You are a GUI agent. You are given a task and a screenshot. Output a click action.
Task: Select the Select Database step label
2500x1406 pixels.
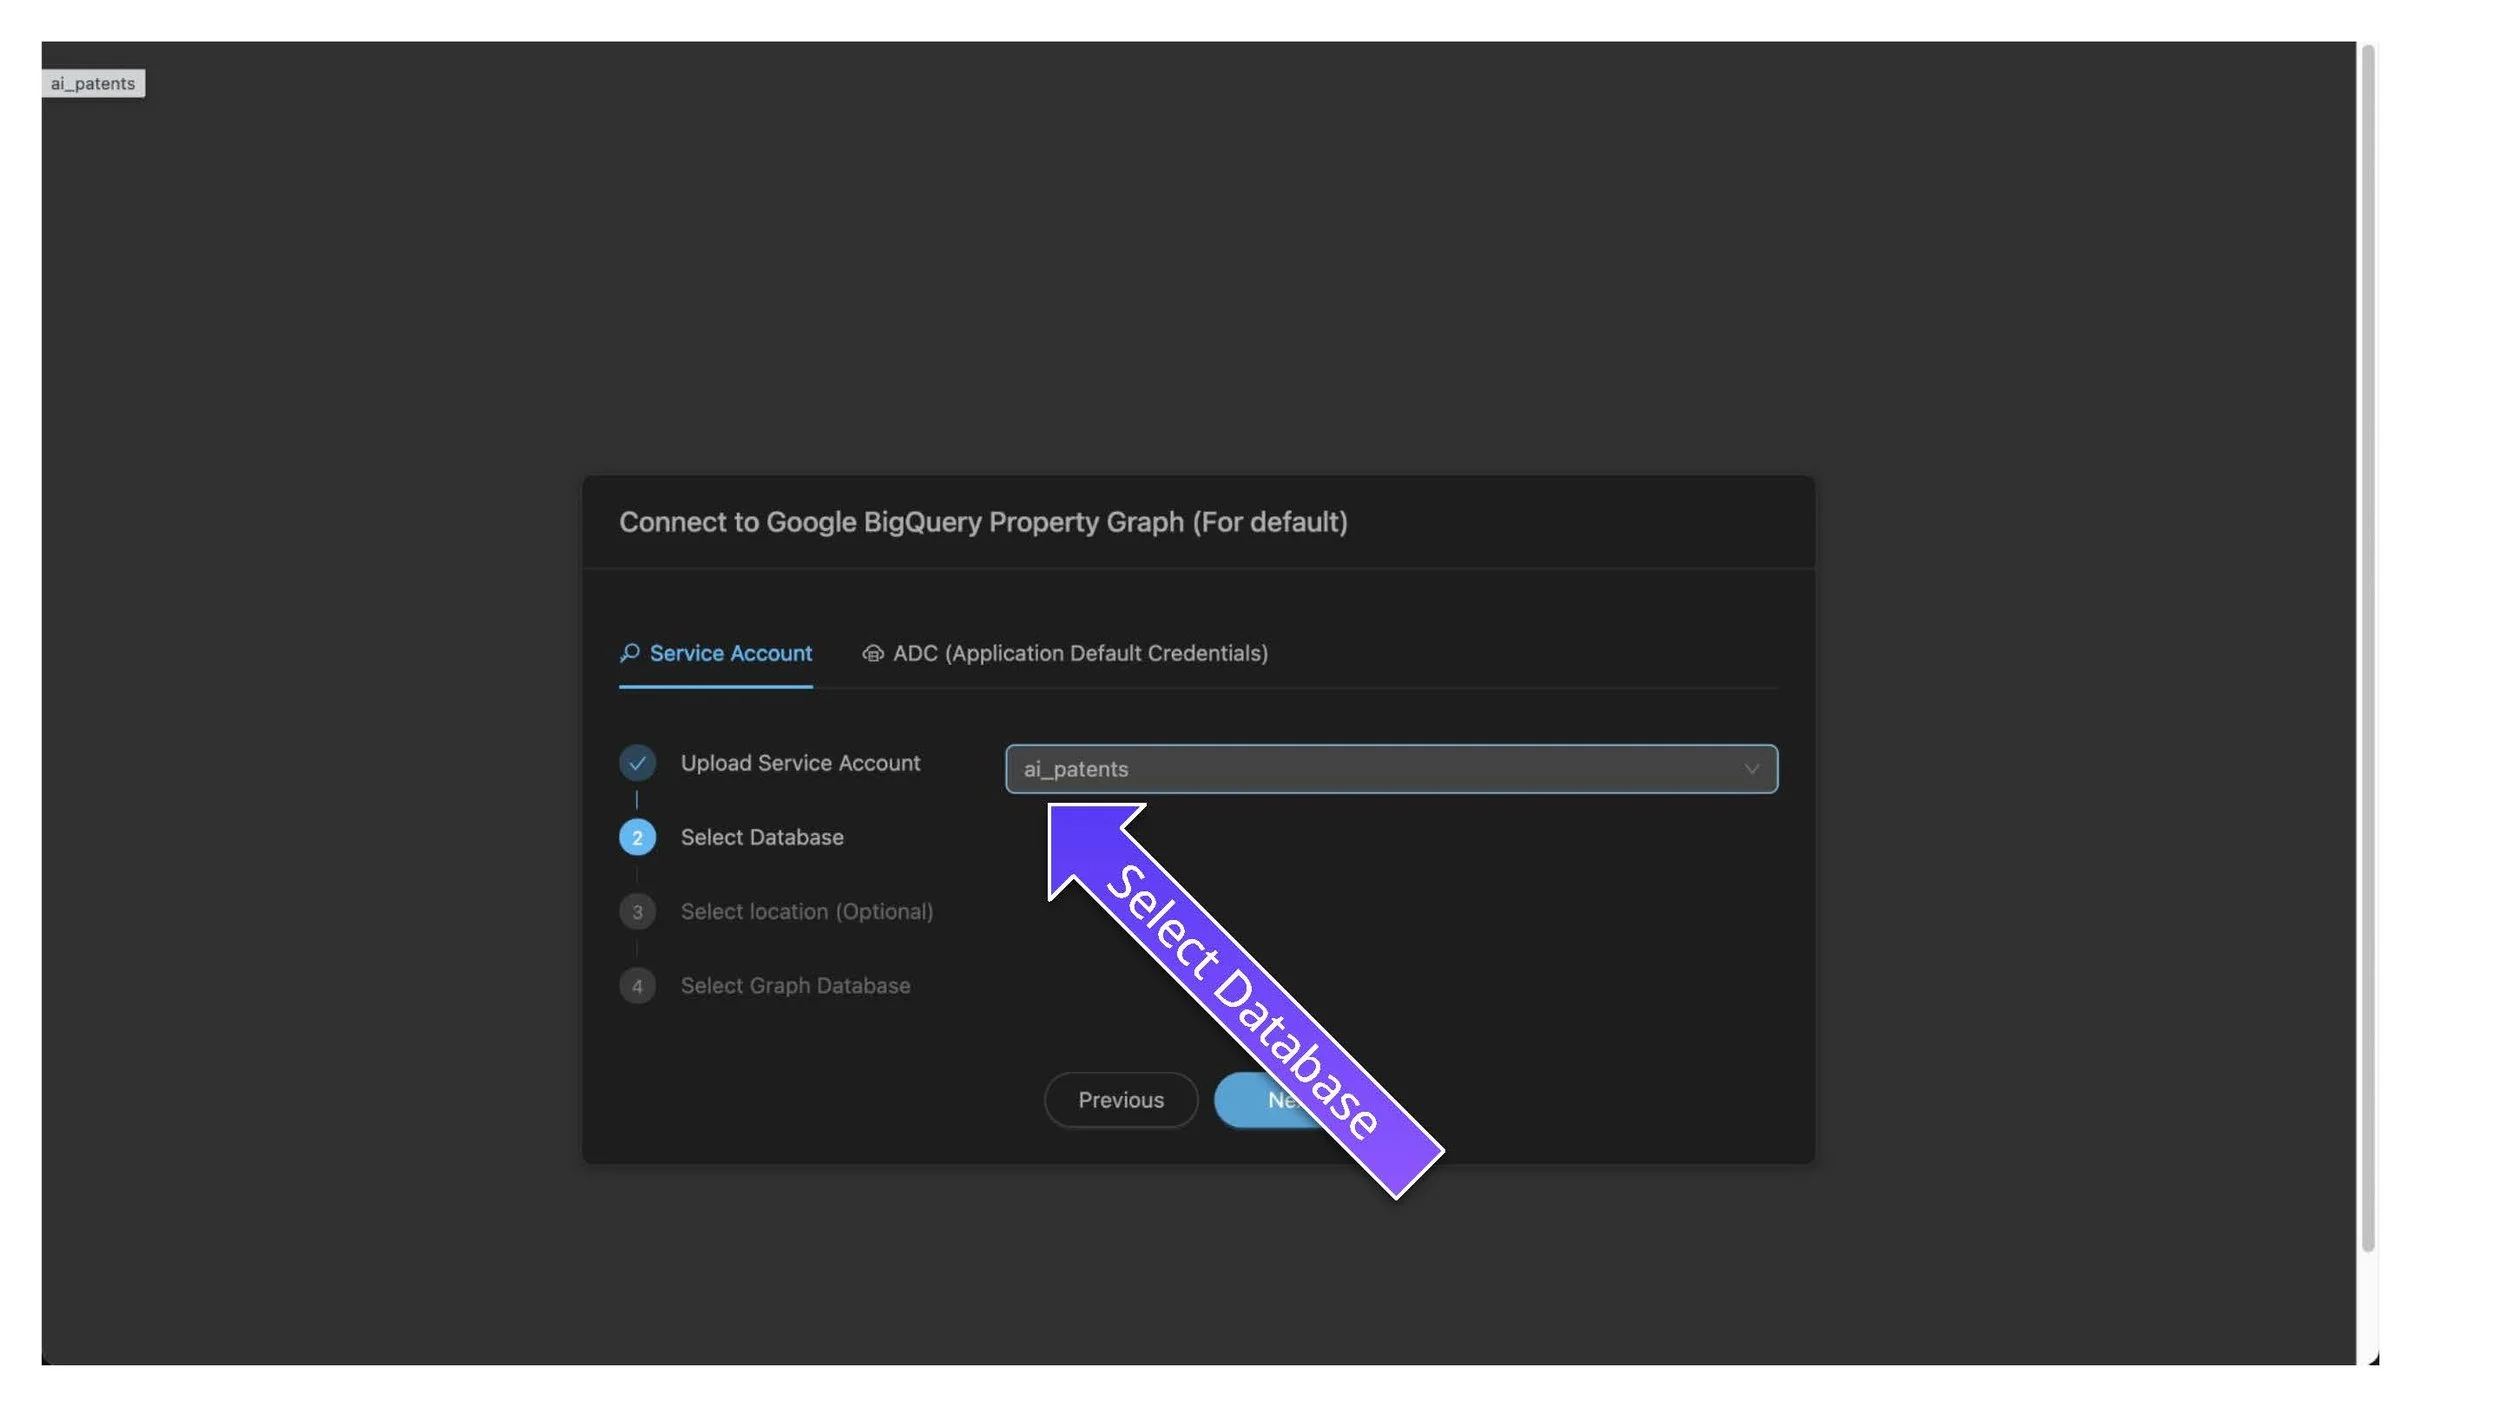[762, 838]
